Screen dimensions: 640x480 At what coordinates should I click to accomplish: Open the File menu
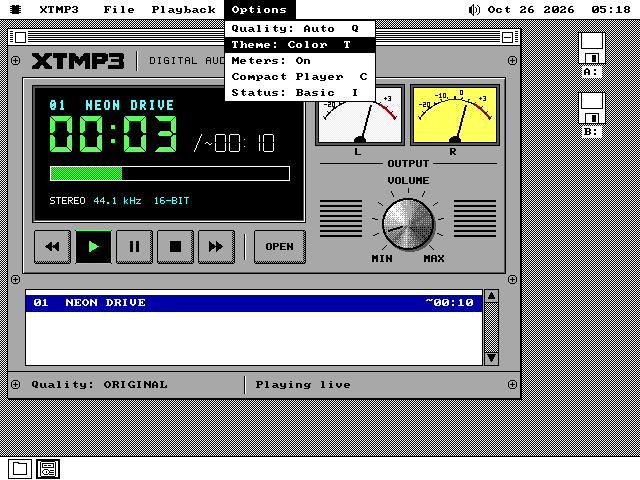(119, 9)
